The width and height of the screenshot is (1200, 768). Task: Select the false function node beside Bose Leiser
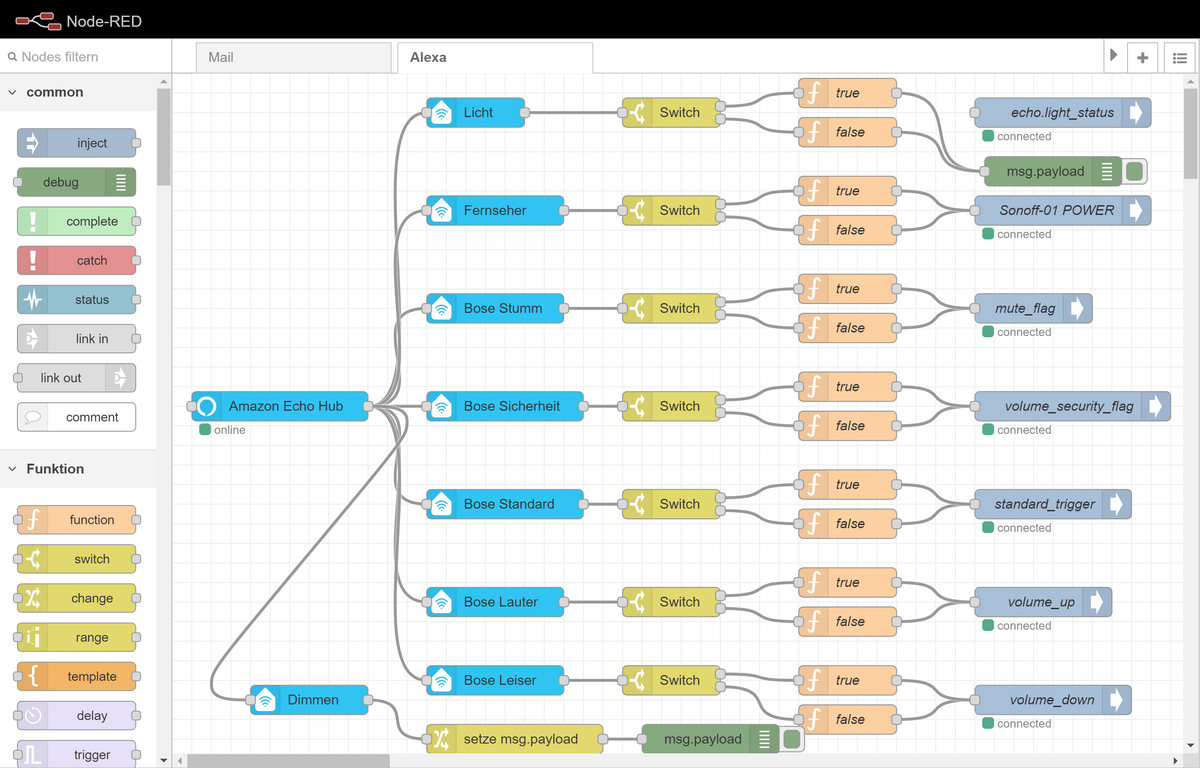coord(848,719)
